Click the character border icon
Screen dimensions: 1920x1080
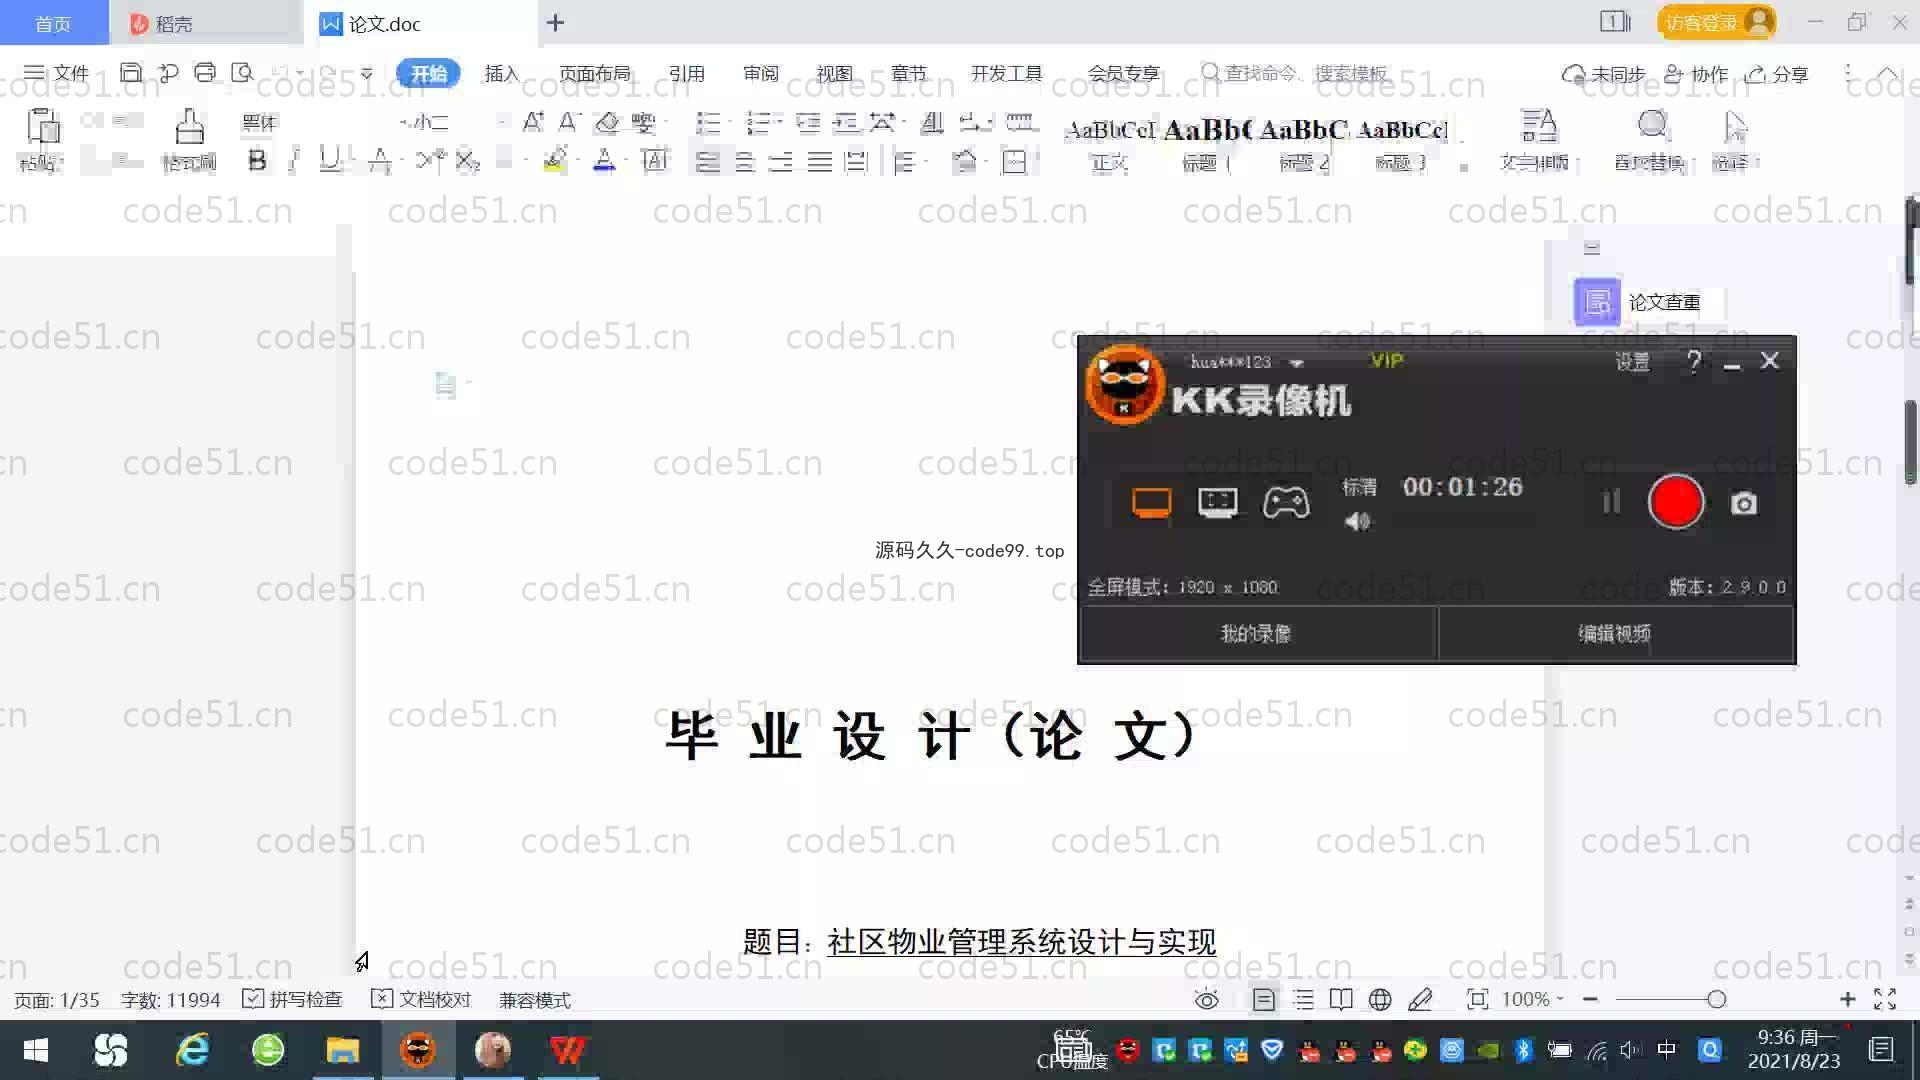(655, 161)
